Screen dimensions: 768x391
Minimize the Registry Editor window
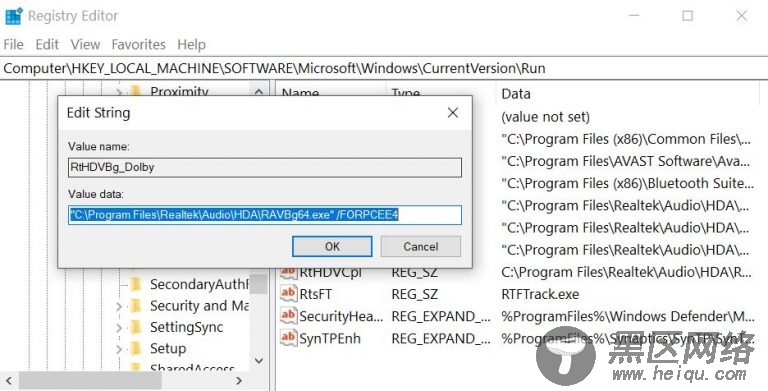click(634, 16)
